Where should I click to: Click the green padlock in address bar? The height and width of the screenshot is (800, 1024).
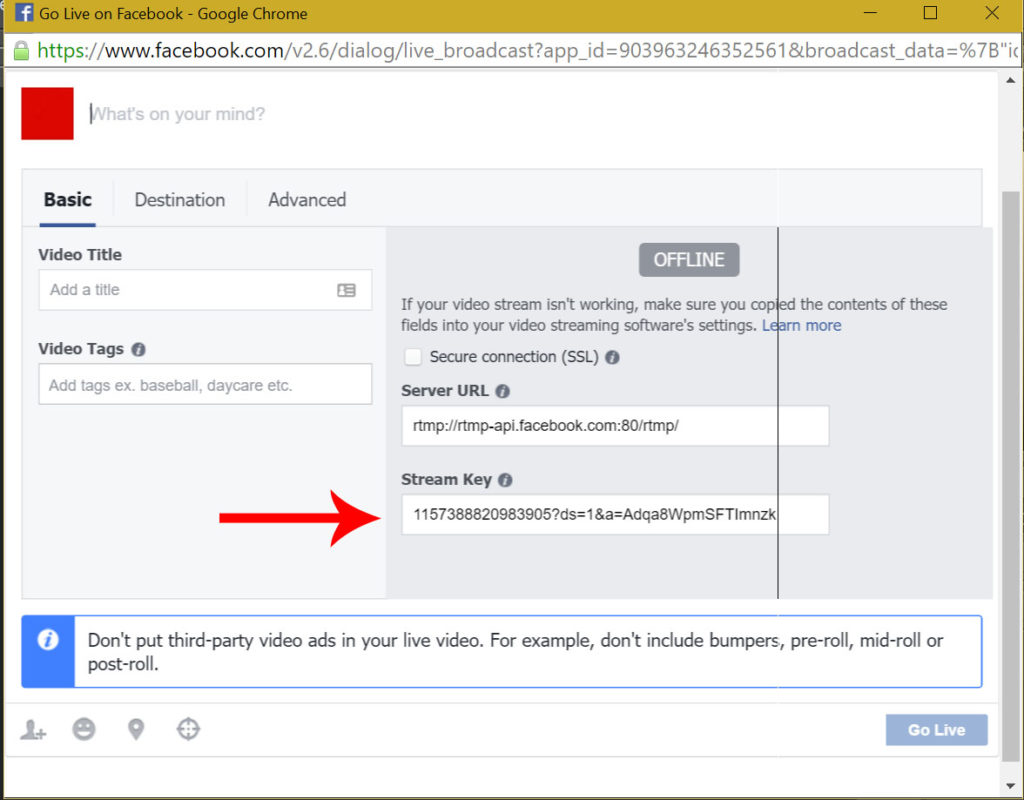(21, 51)
